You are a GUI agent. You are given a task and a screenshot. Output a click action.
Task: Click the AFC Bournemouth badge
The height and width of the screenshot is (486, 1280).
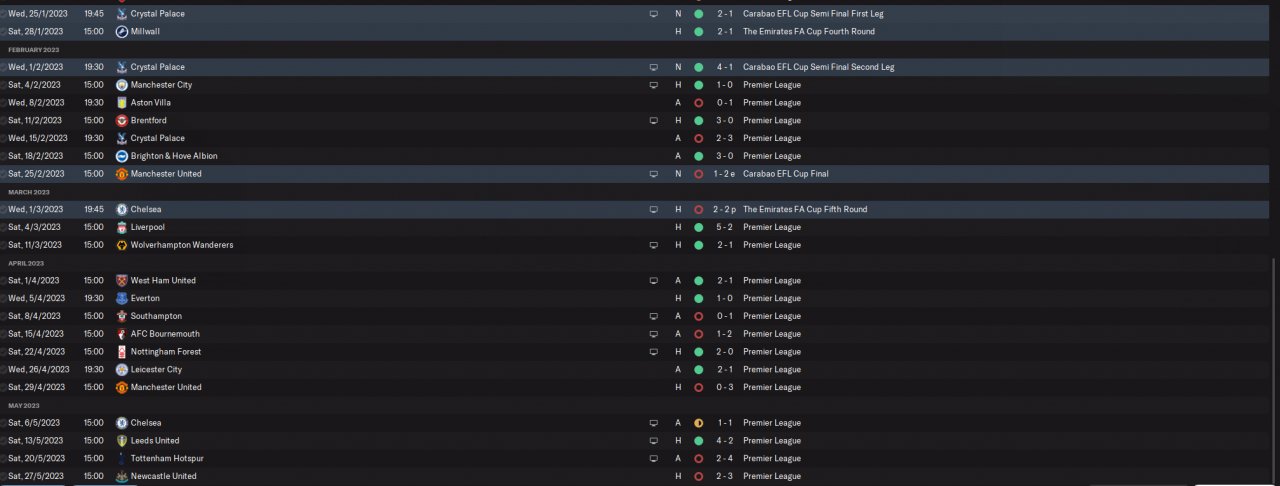[121, 334]
